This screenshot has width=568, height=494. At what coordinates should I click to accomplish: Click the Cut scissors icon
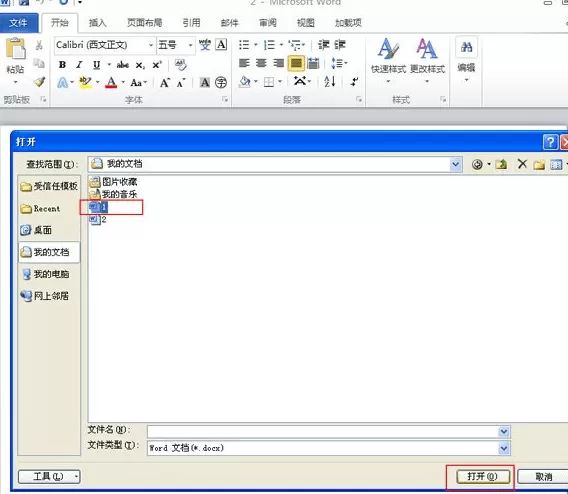pyautogui.click(x=39, y=45)
